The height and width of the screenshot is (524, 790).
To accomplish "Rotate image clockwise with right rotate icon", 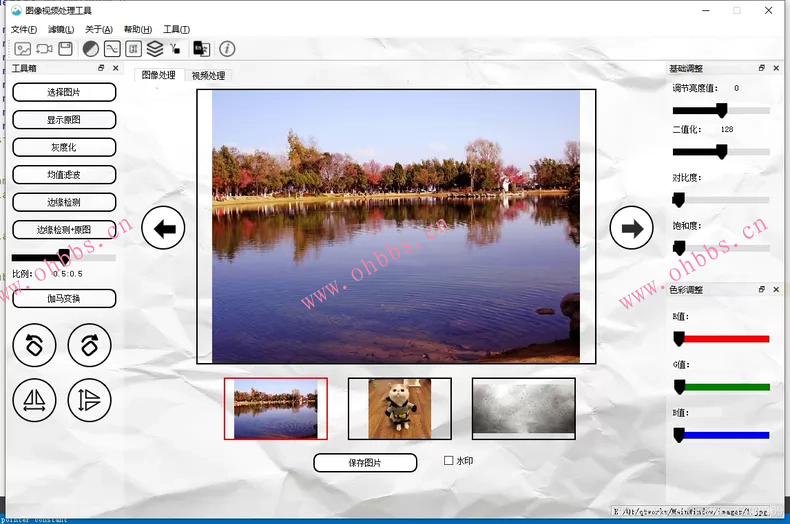I will coord(89,346).
